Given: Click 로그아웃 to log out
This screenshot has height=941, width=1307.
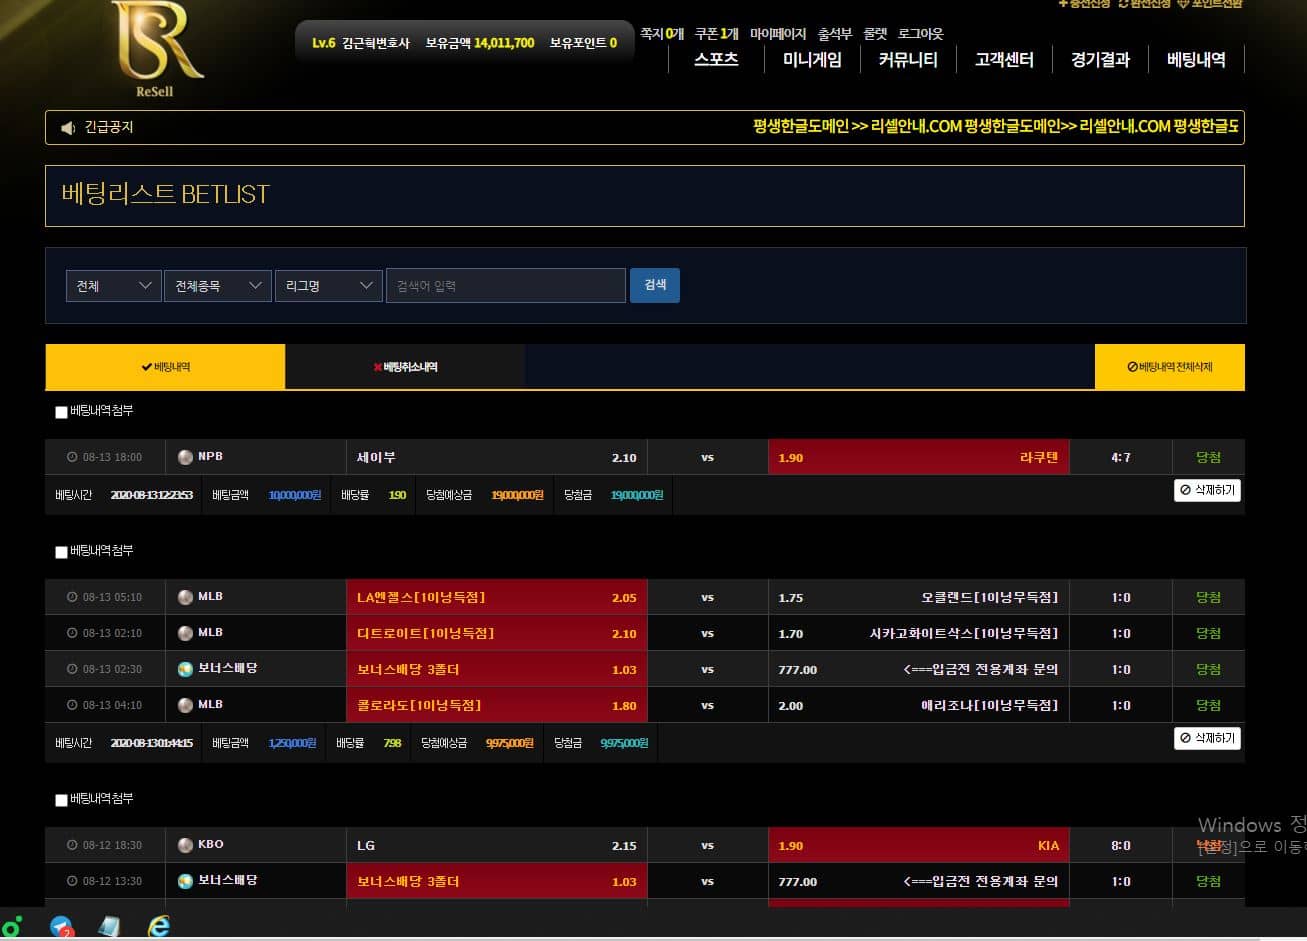Looking at the screenshot, I should point(921,34).
